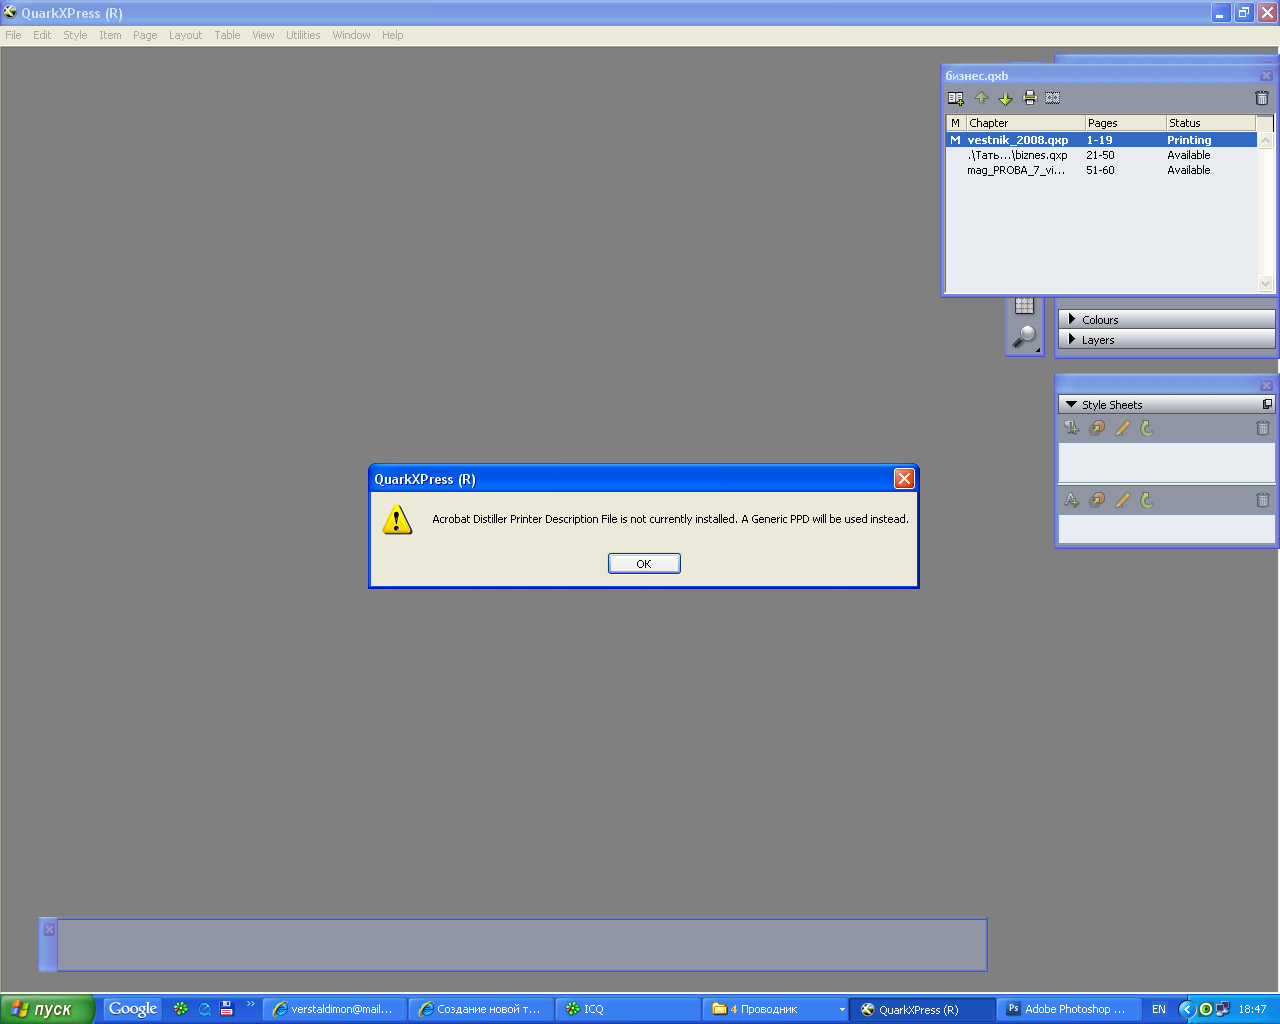Open Проводник group in taskbar
Image resolution: width=1280 pixels, height=1024 pixels.
tap(776, 1009)
